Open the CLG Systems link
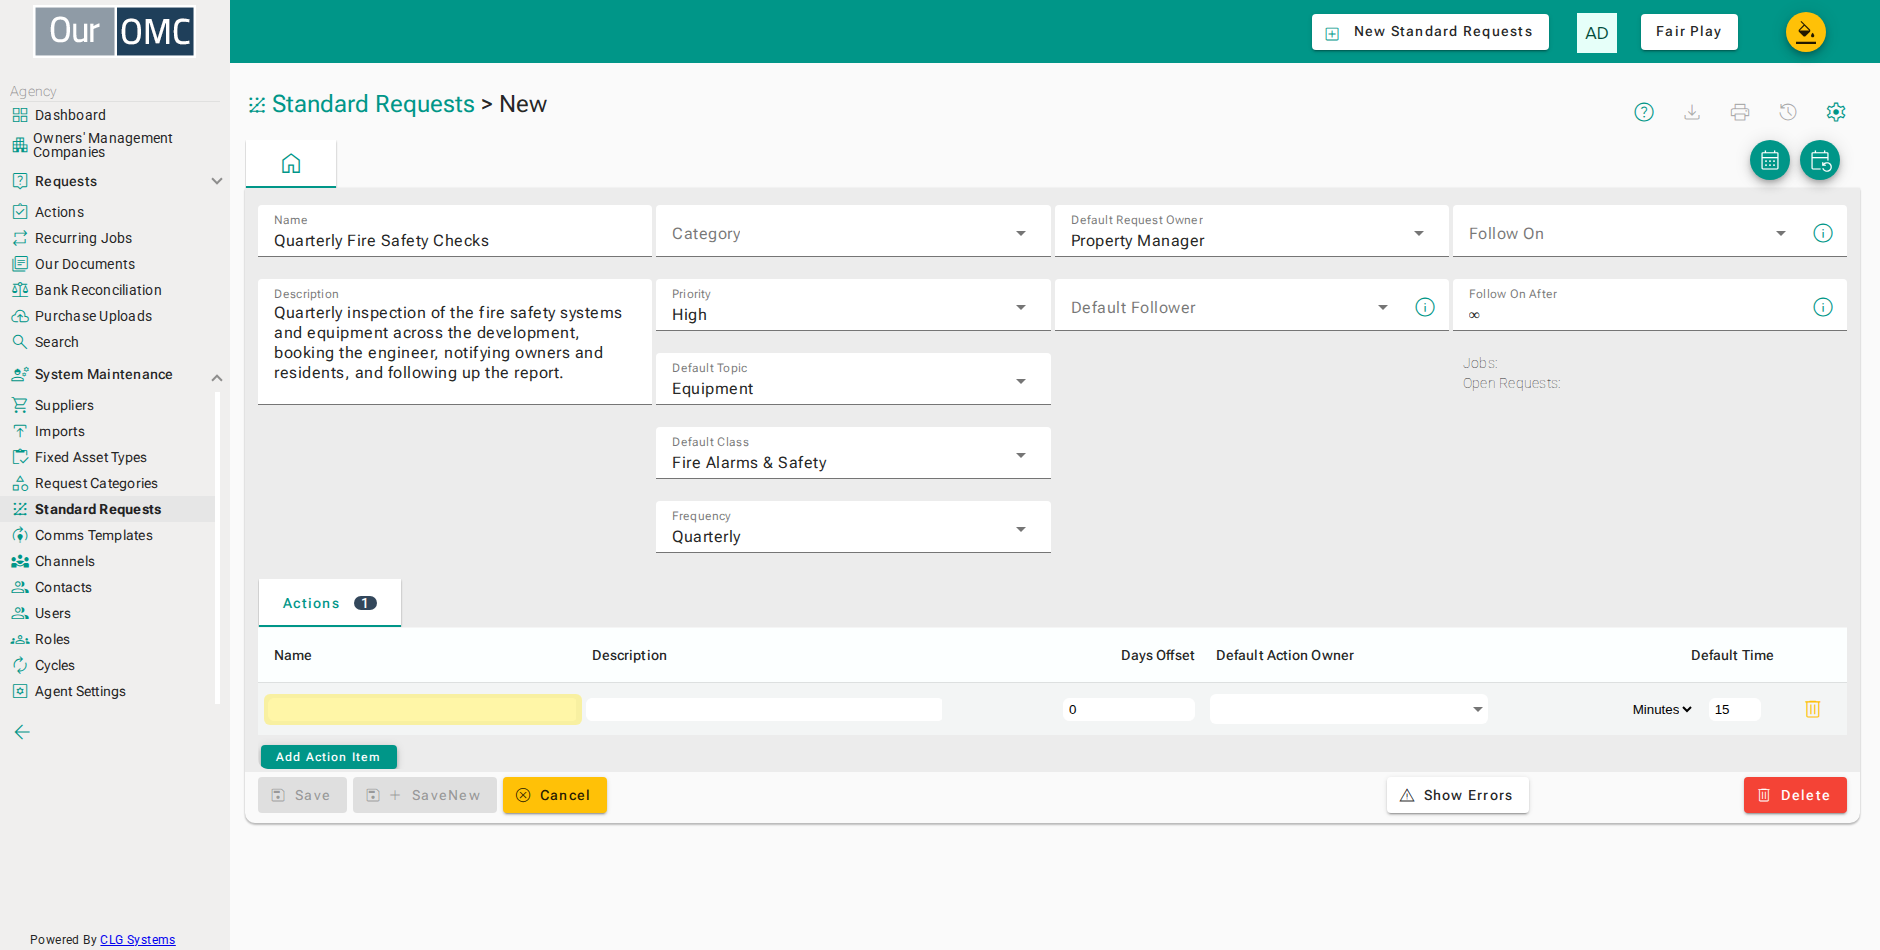This screenshot has height=950, width=1880. pyautogui.click(x=138, y=940)
